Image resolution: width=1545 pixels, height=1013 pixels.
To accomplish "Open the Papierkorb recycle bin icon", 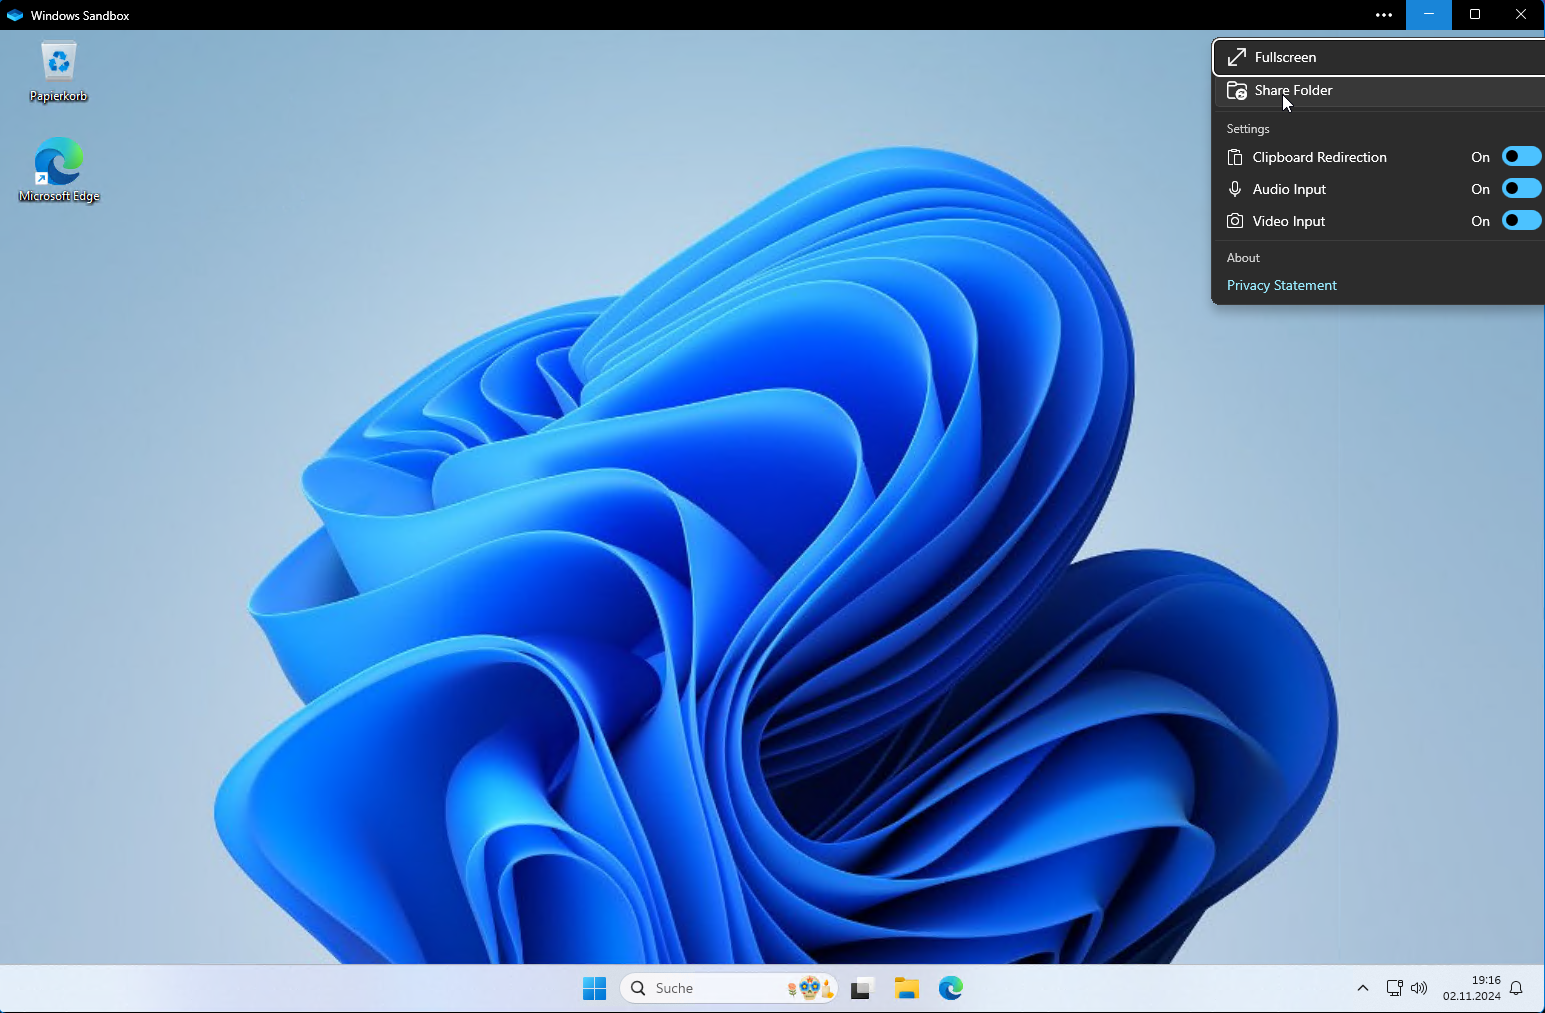I will point(59,71).
